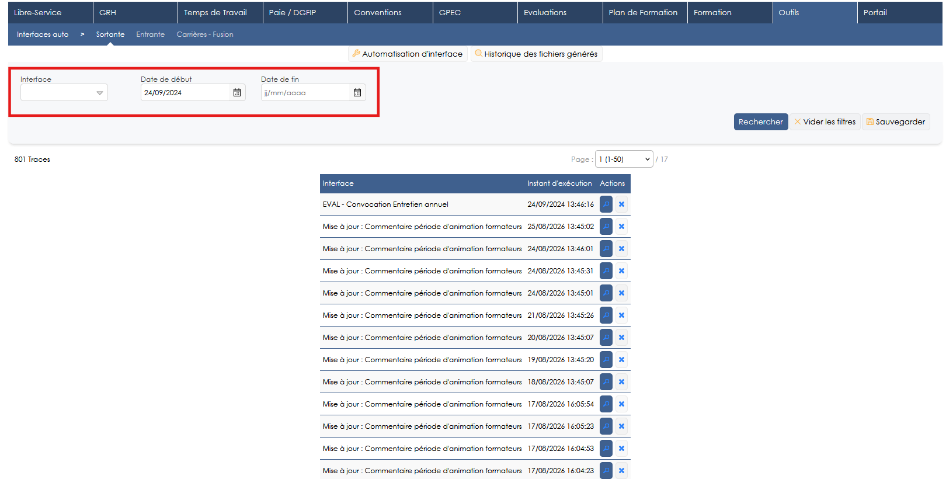Delete the trace dated 24/08/2026 13:45:01
This screenshot has height=479, width=946.
[621, 293]
